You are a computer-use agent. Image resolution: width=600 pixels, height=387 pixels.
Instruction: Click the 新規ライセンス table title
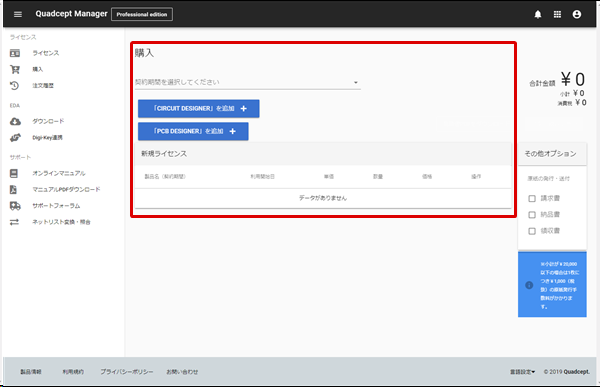click(164, 153)
